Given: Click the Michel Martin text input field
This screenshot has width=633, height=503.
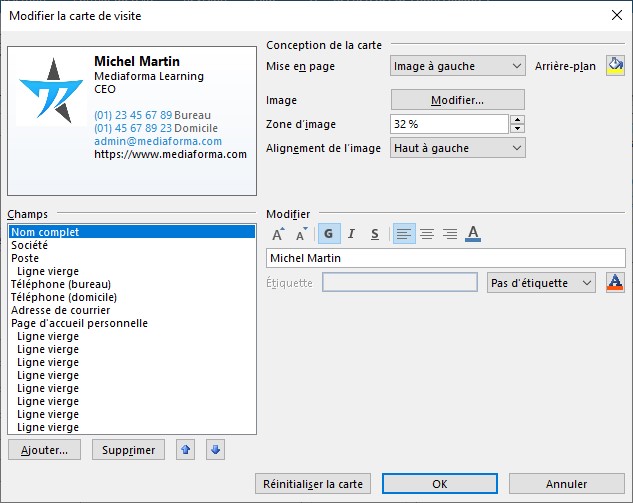Looking at the screenshot, I should (x=445, y=258).
